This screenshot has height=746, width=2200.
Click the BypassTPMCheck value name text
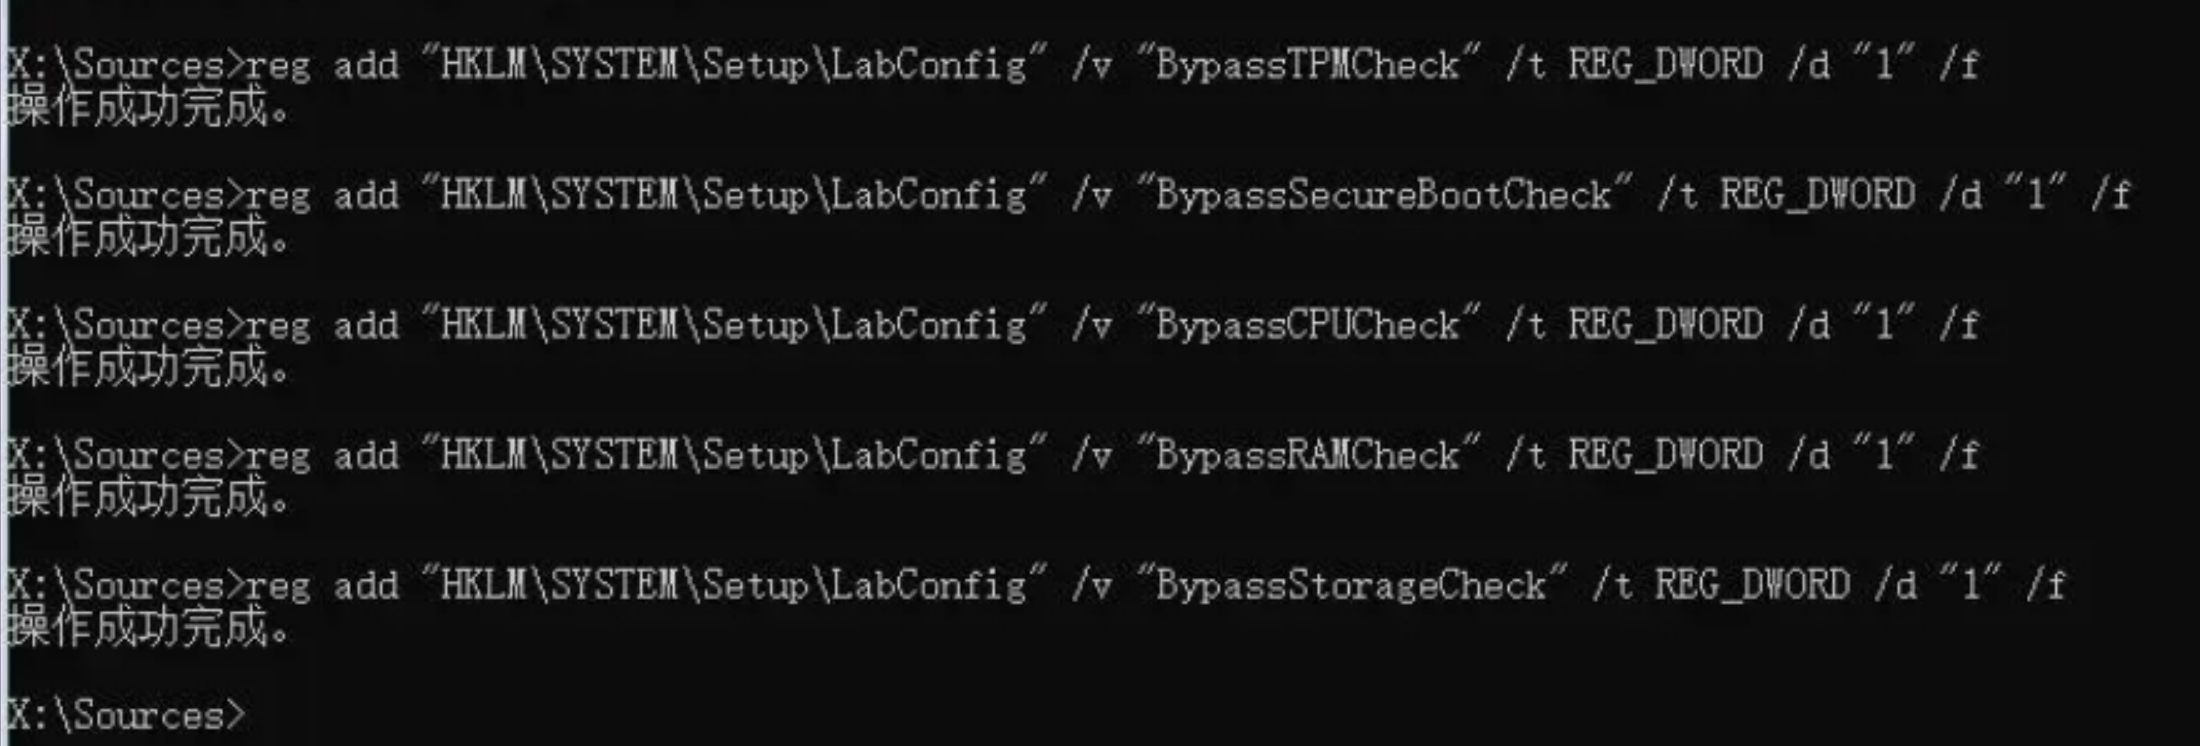1307,64
